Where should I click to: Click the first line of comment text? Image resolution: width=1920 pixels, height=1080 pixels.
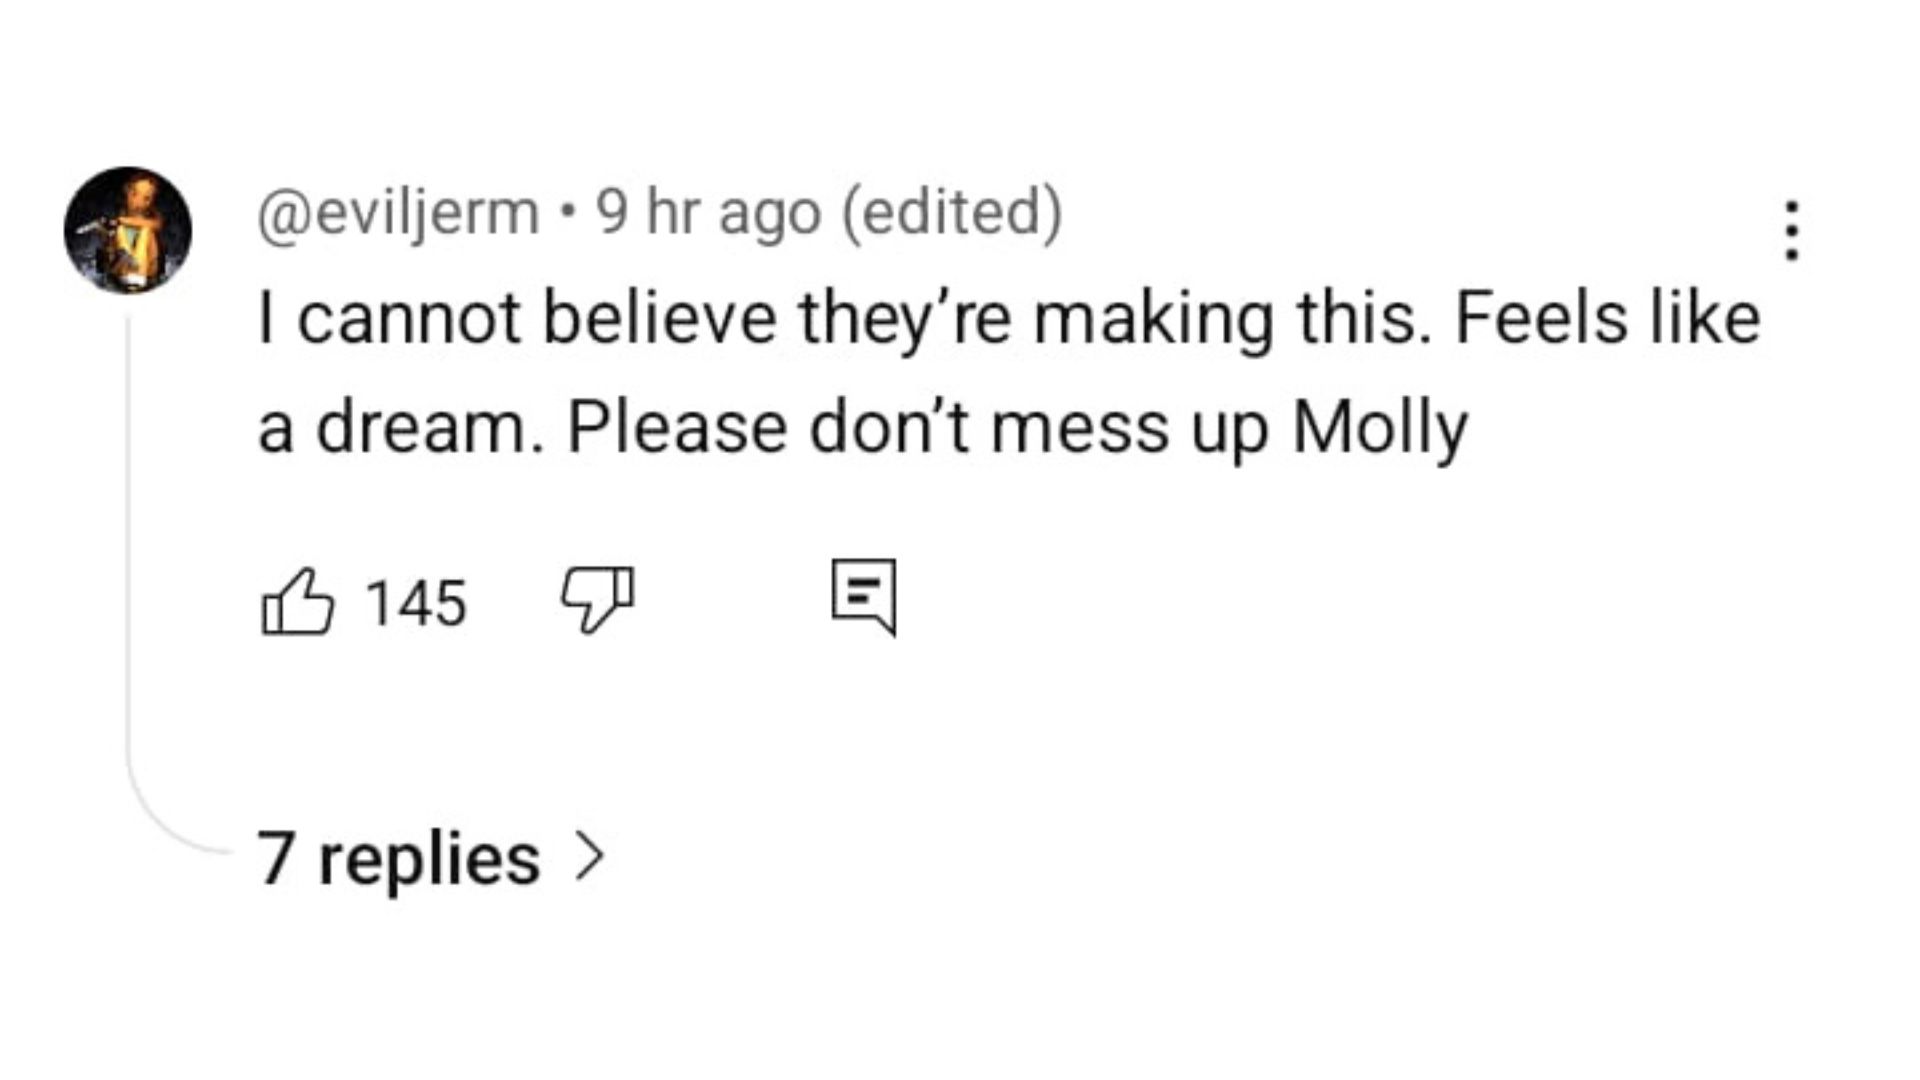pyautogui.click(x=1008, y=319)
